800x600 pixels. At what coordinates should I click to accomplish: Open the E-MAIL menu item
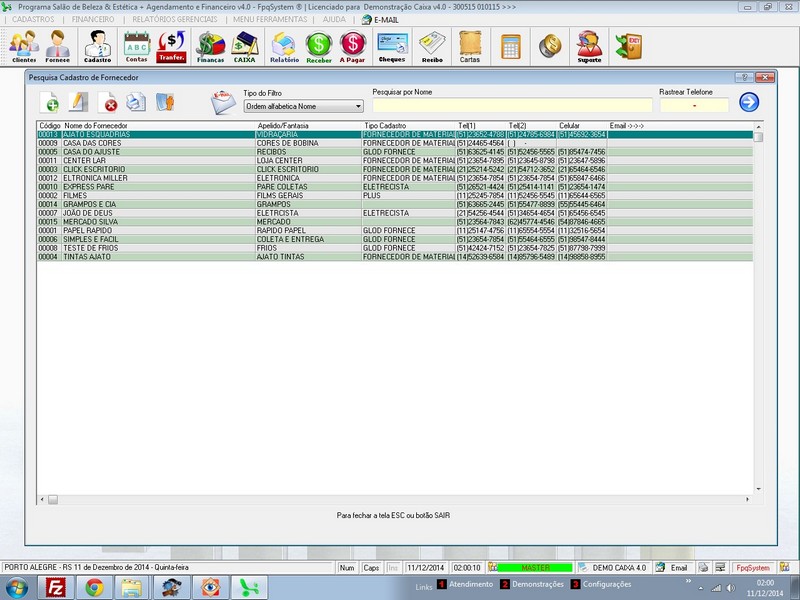click(x=380, y=20)
